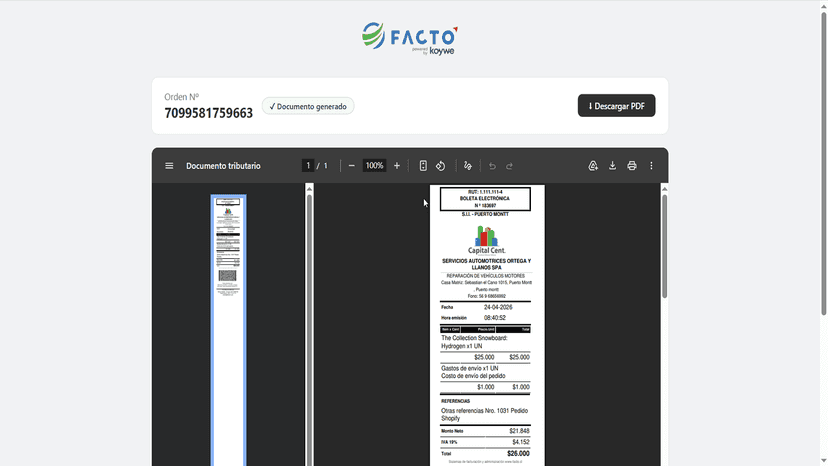Click the browser page scrollbar
The image size is (828, 466).
pos(823,164)
